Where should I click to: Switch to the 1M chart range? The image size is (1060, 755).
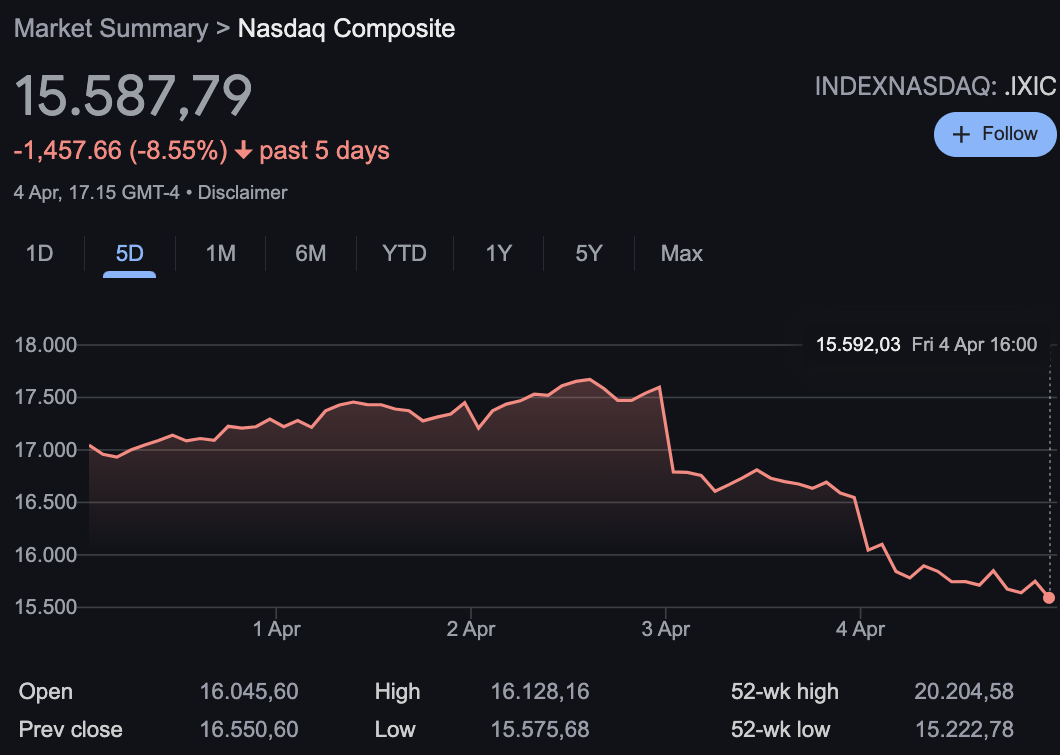pyautogui.click(x=220, y=254)
